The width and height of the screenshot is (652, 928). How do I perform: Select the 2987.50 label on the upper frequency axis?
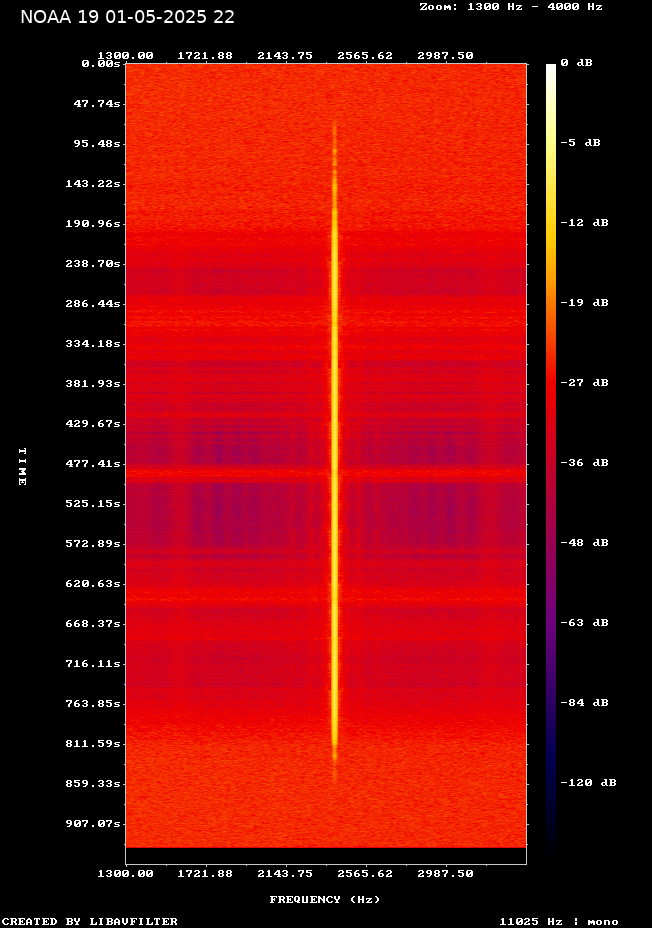coord(445,56)
